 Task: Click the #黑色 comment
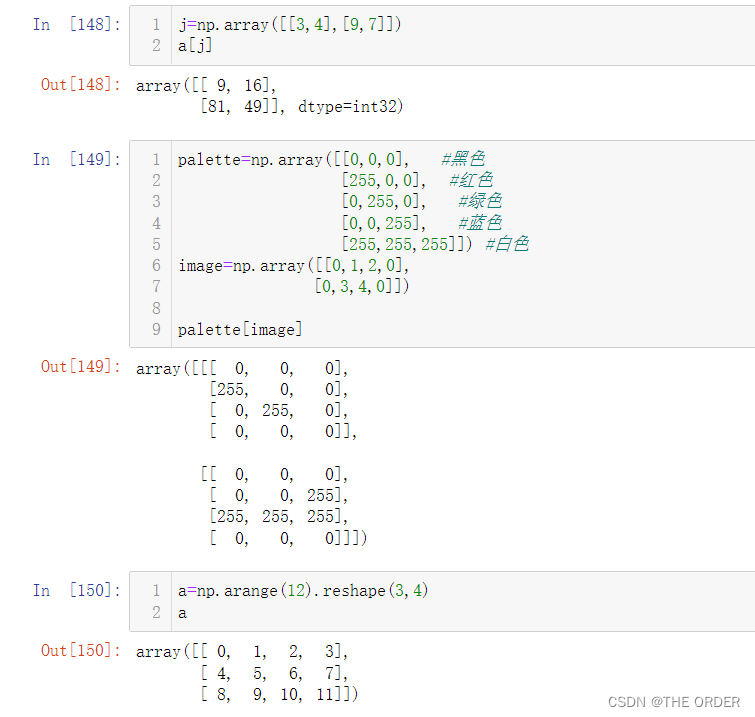coord(463,158)
